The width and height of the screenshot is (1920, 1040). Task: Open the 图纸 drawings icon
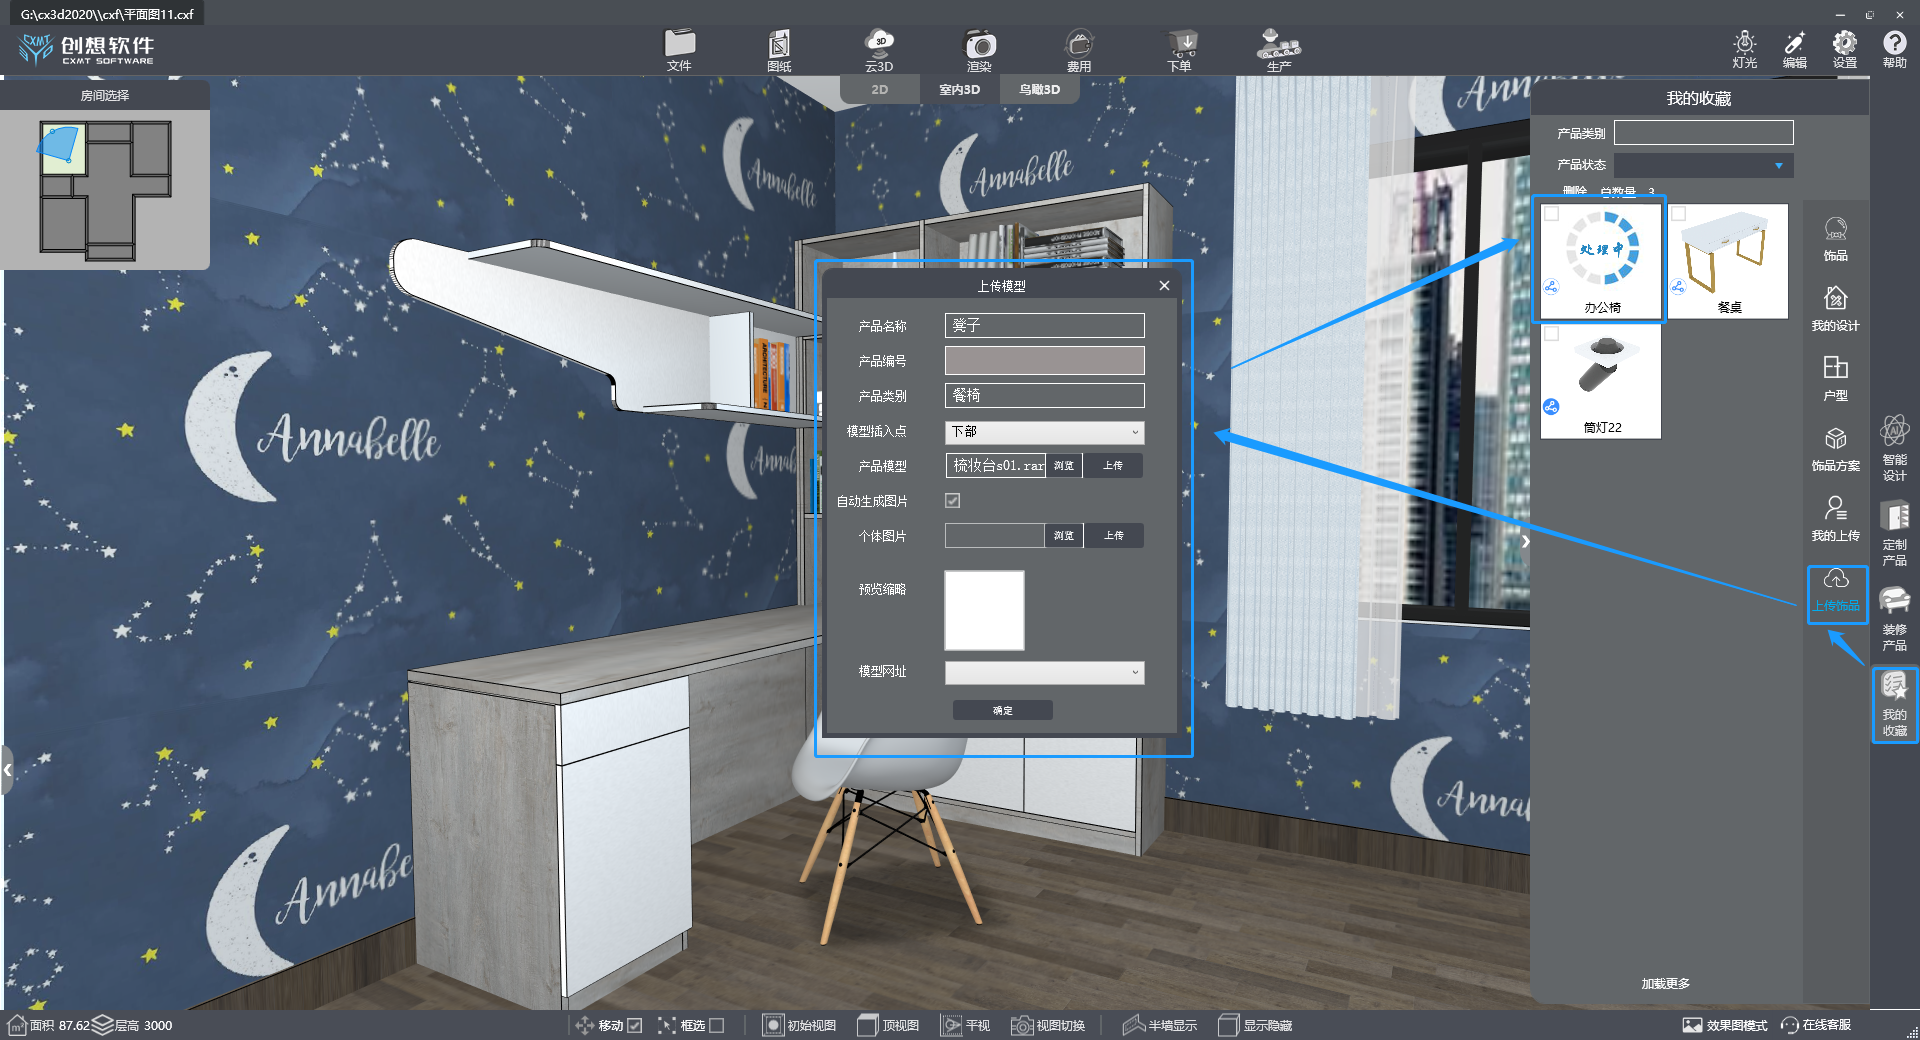(x=779, y=49)
